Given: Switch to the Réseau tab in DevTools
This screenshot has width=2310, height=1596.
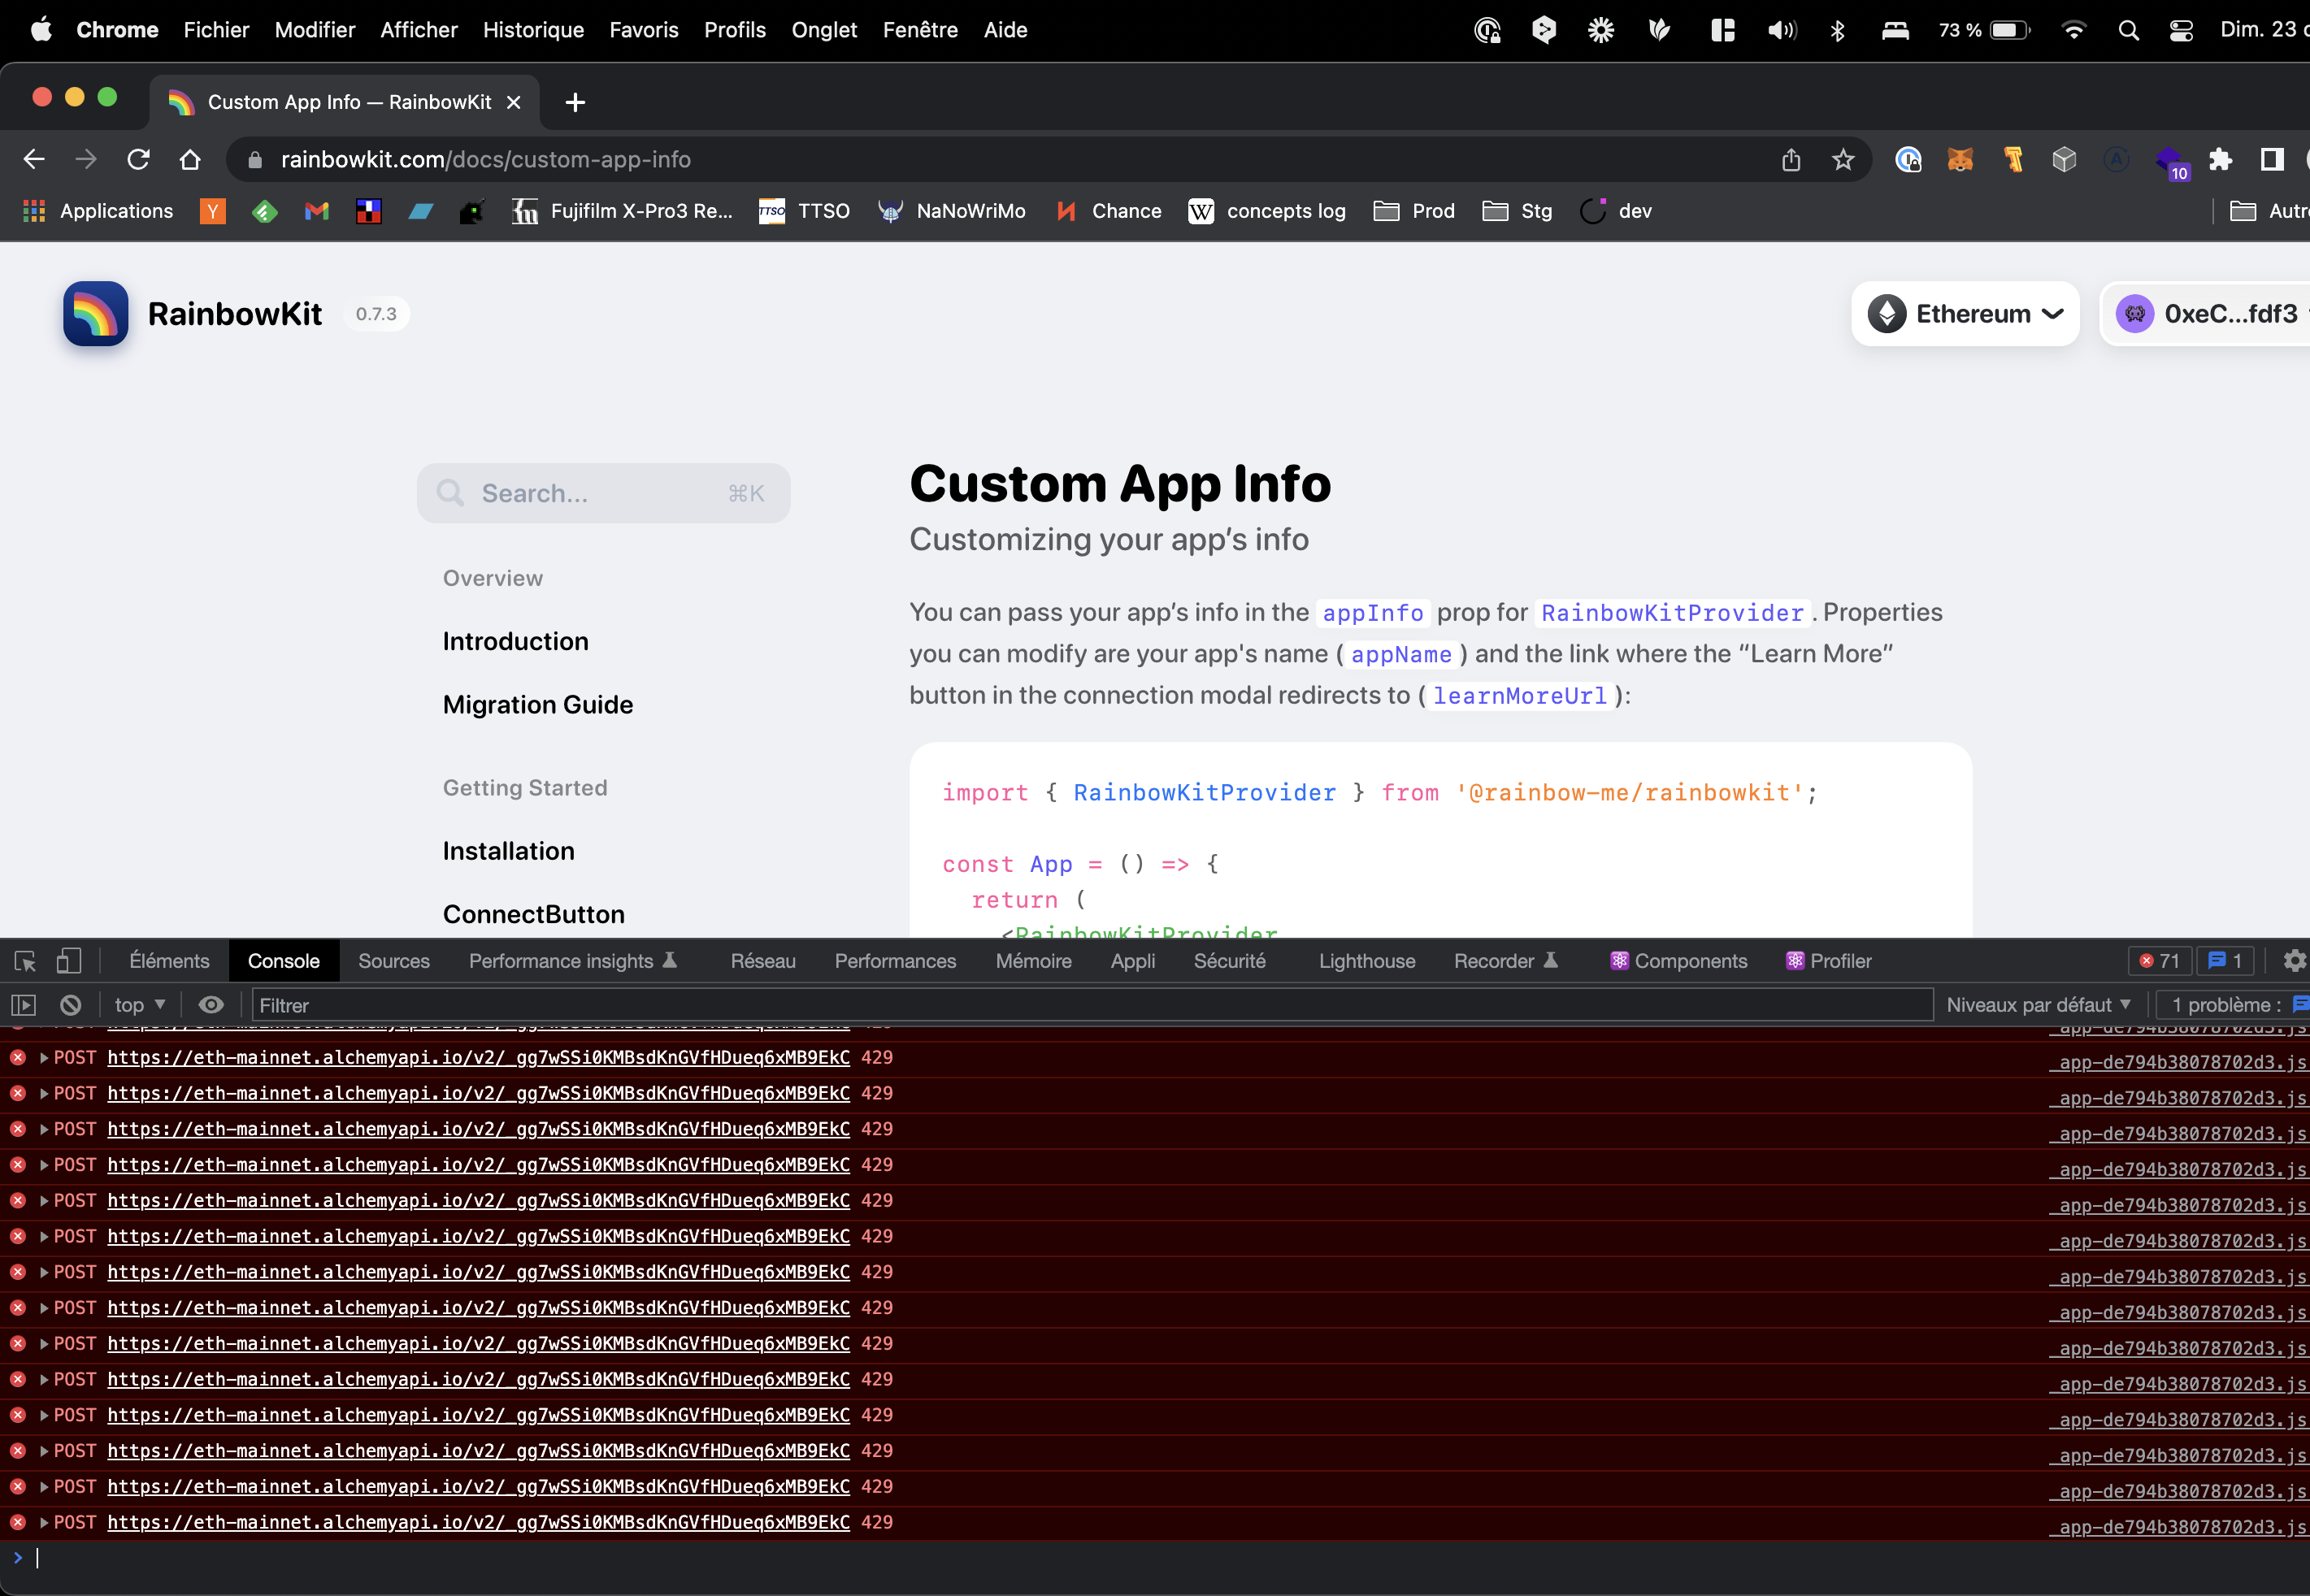Looking at the screenshot, I should pyautogui.click(x=763, y=961).
